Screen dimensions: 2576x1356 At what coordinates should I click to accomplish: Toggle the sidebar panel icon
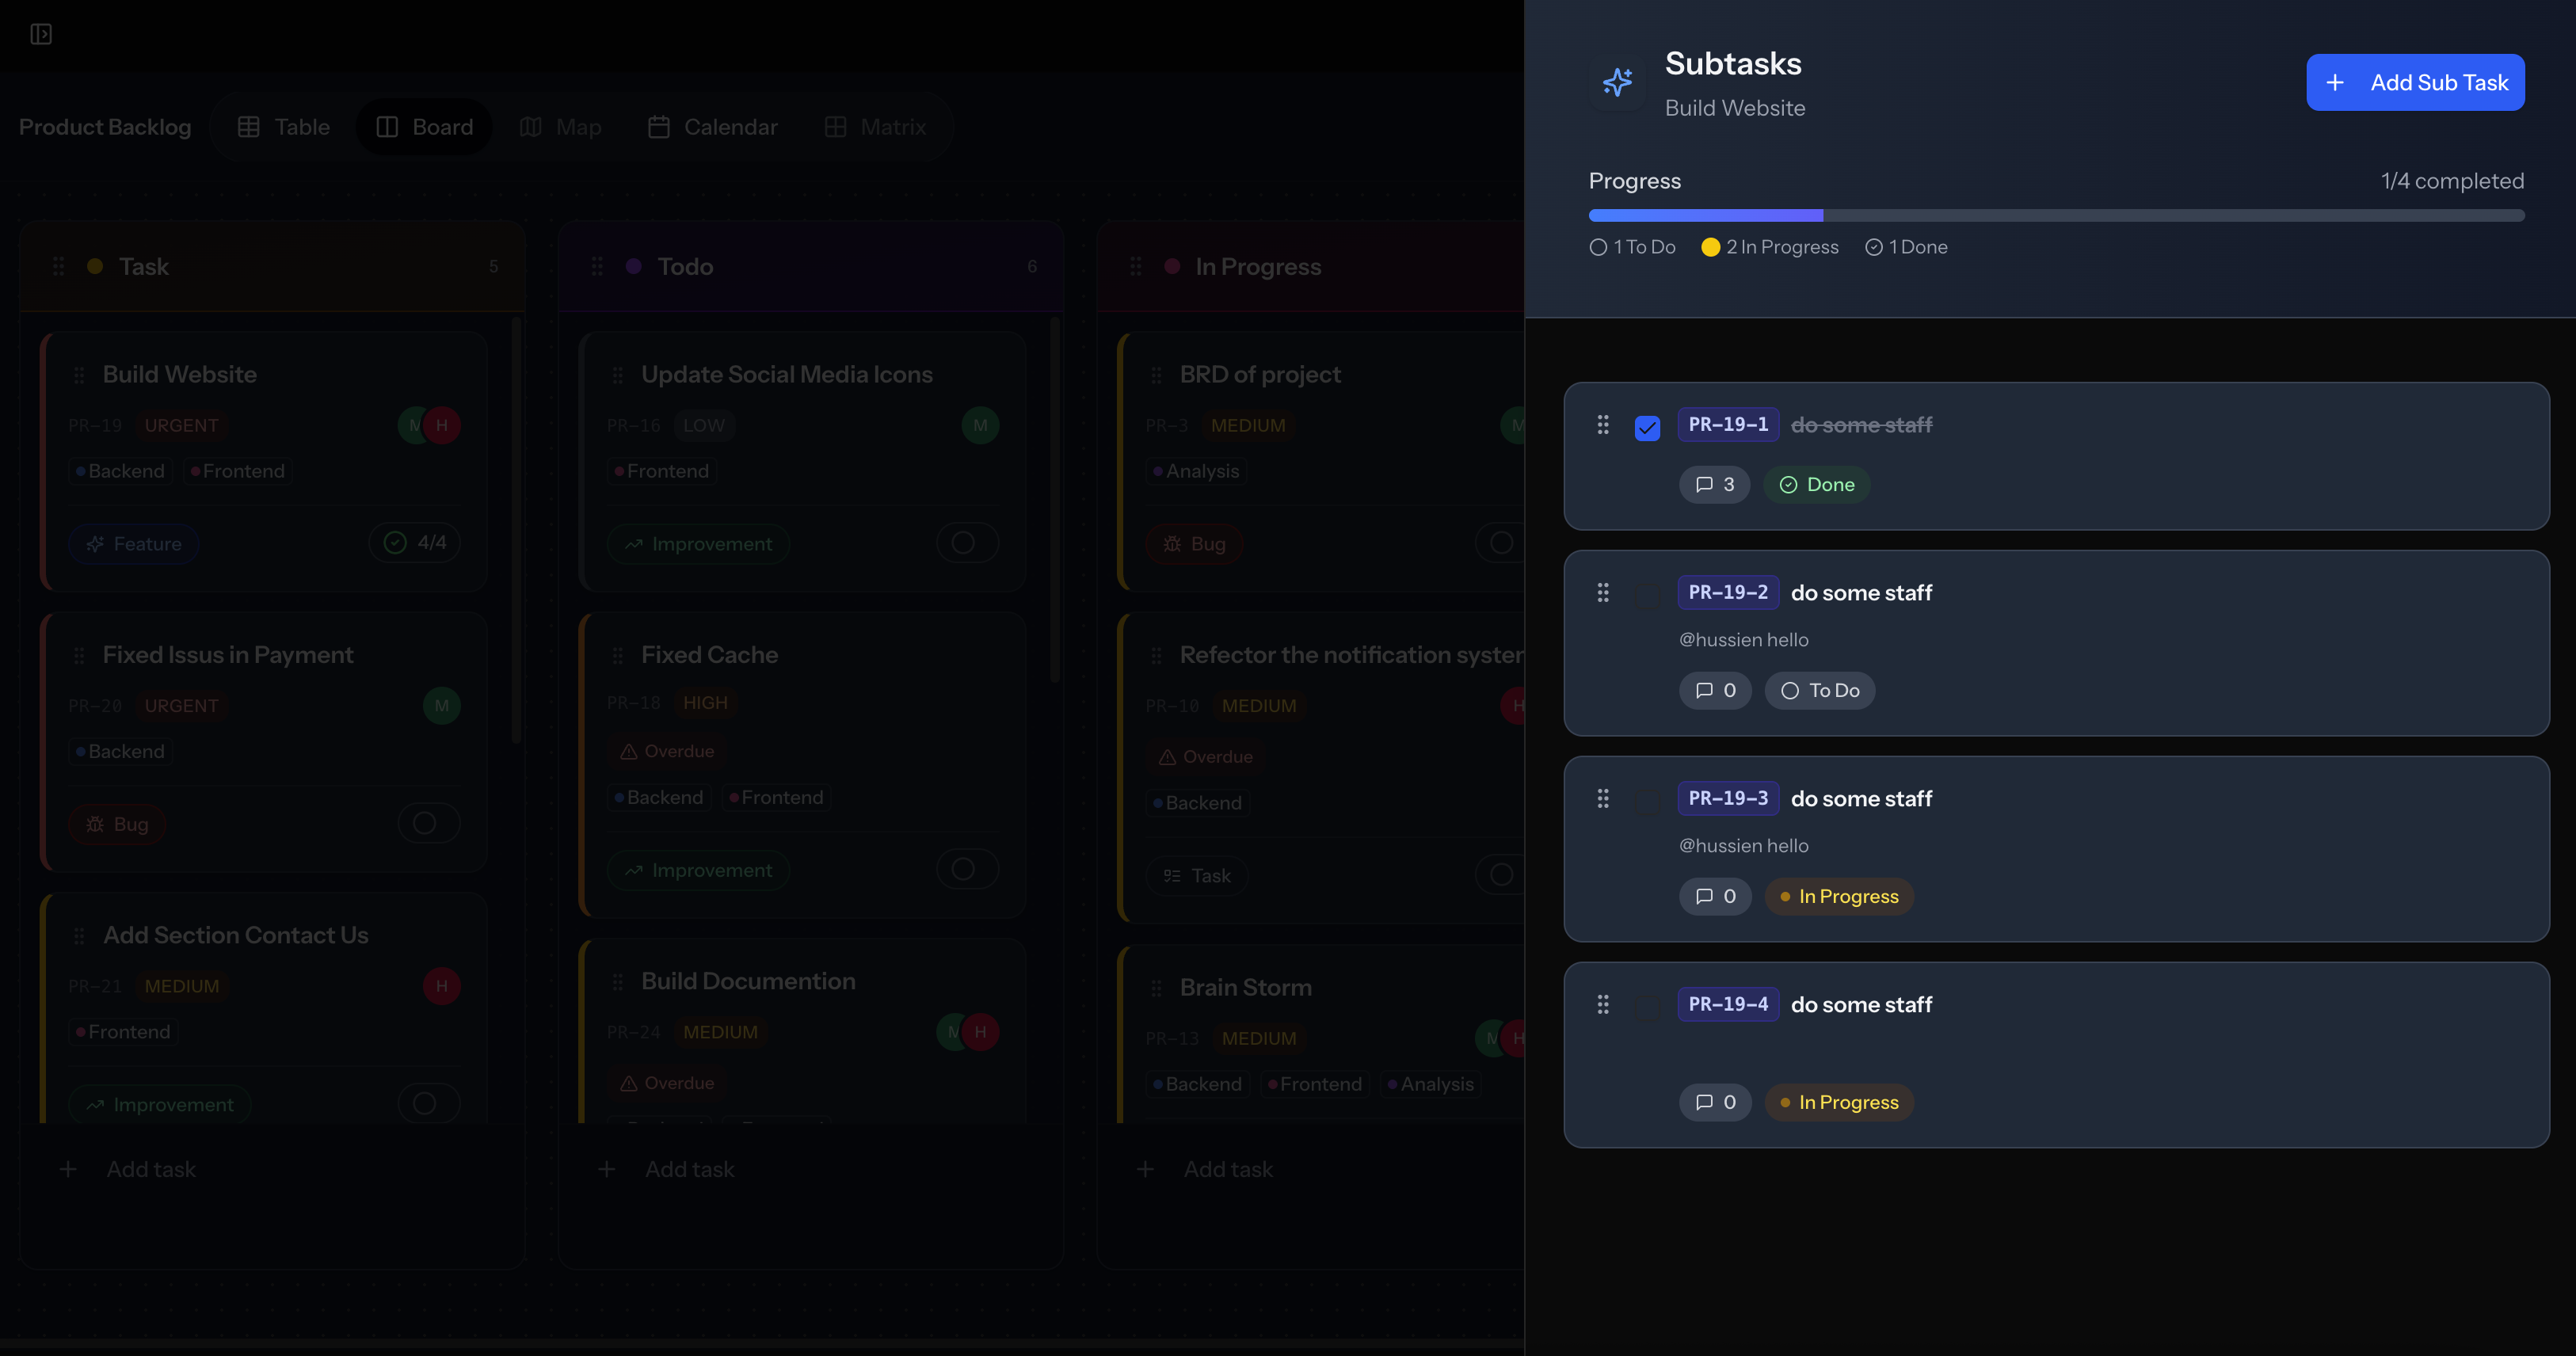click(x=41, y=34)
